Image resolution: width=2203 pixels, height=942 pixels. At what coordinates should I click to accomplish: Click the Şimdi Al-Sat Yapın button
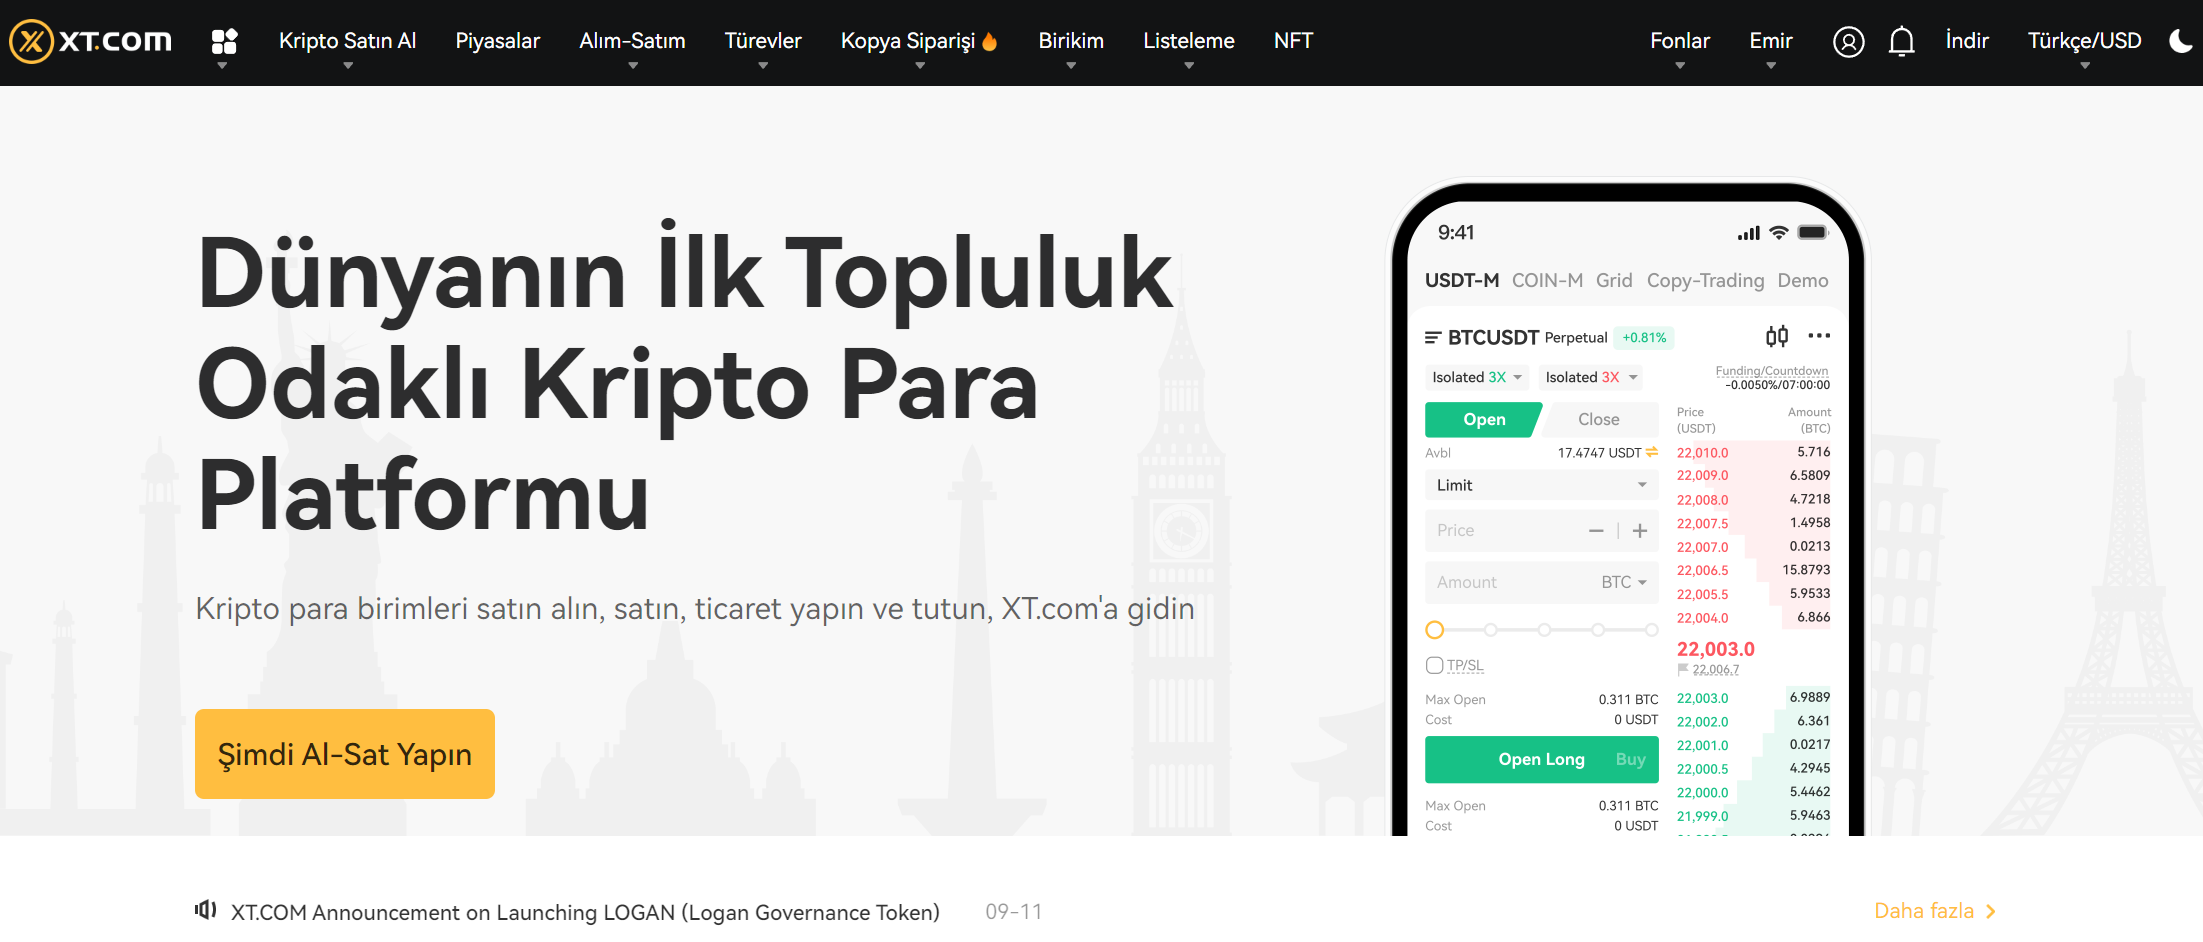345,754
